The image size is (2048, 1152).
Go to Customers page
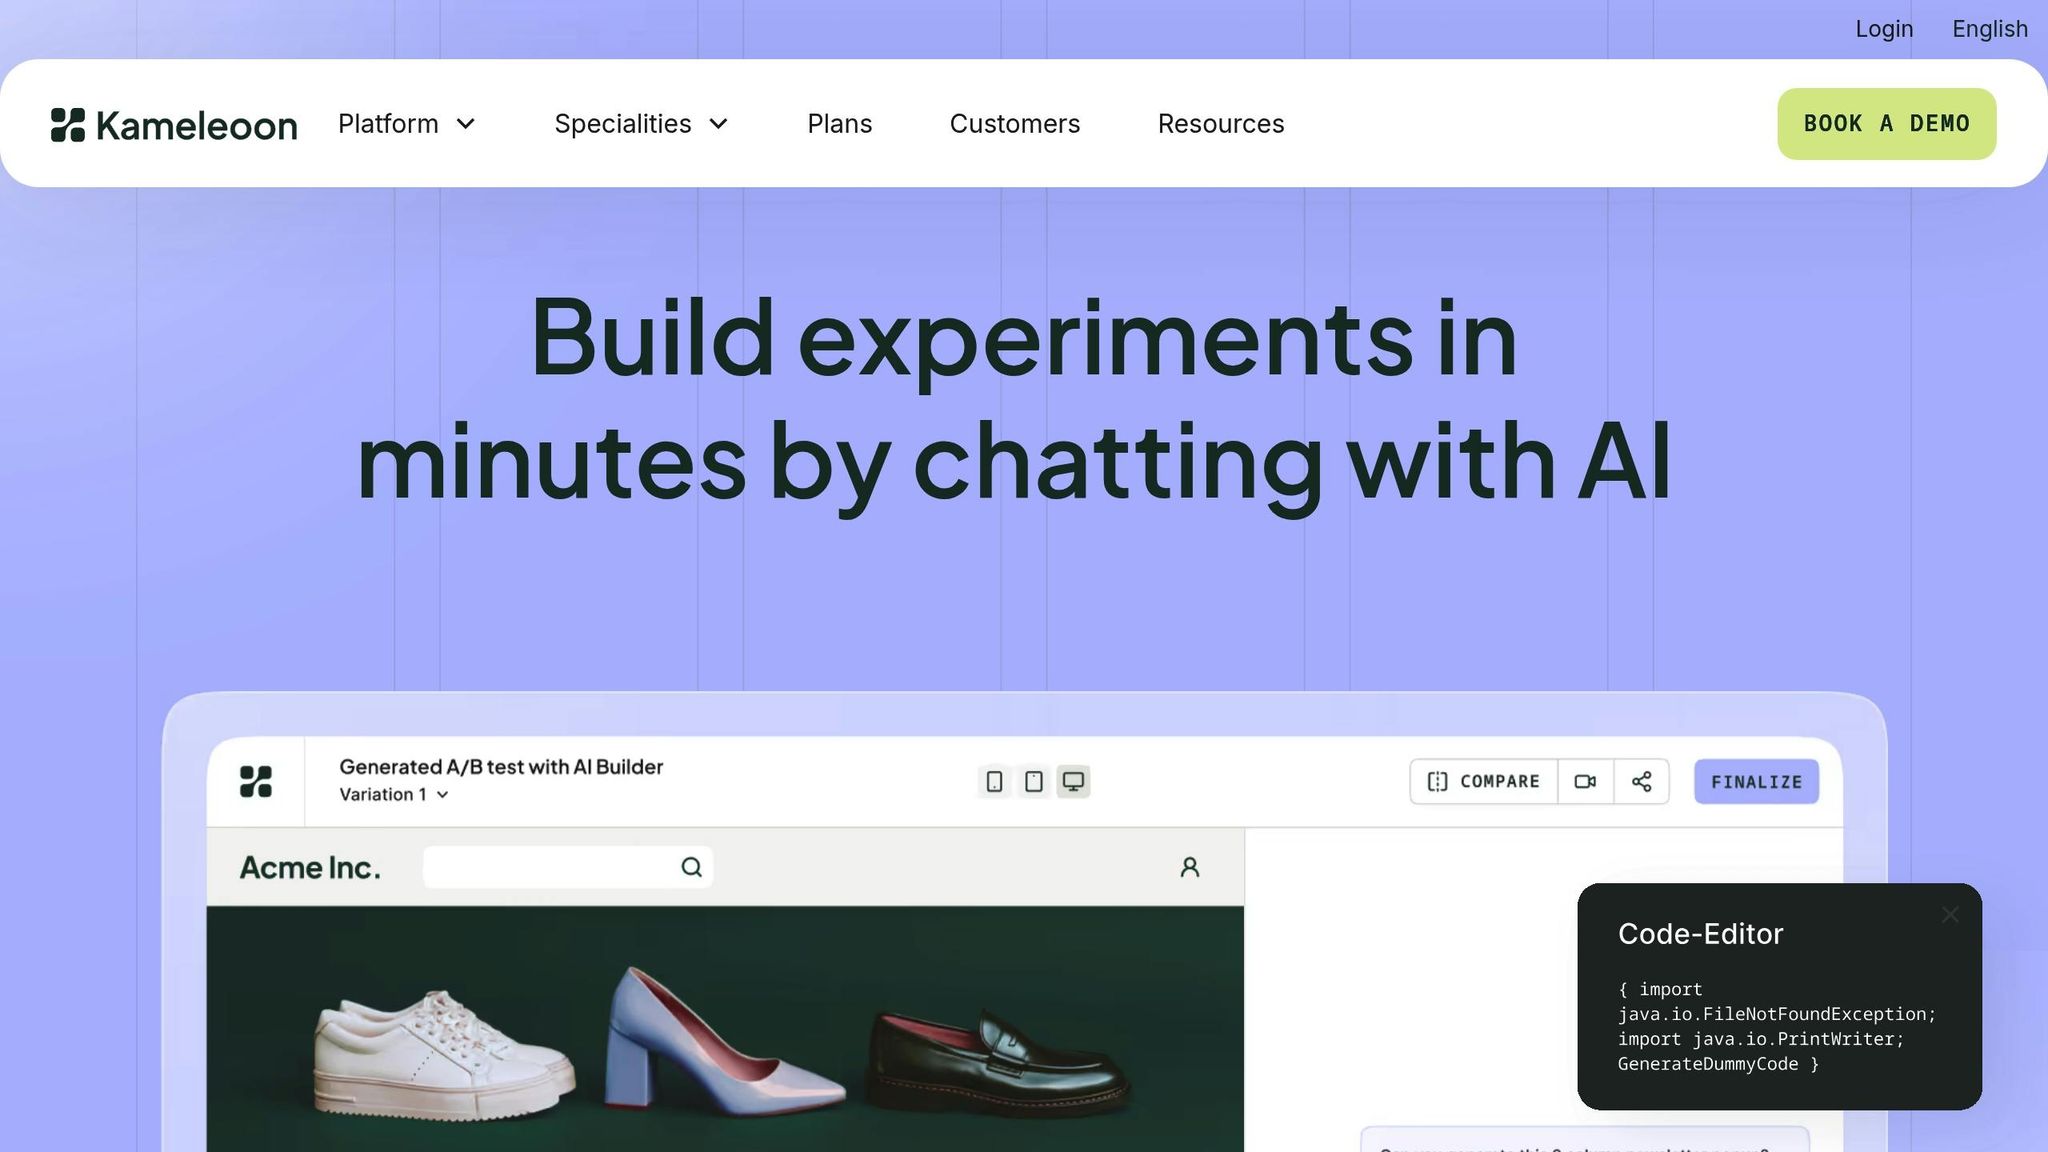tap(1014, 124)
